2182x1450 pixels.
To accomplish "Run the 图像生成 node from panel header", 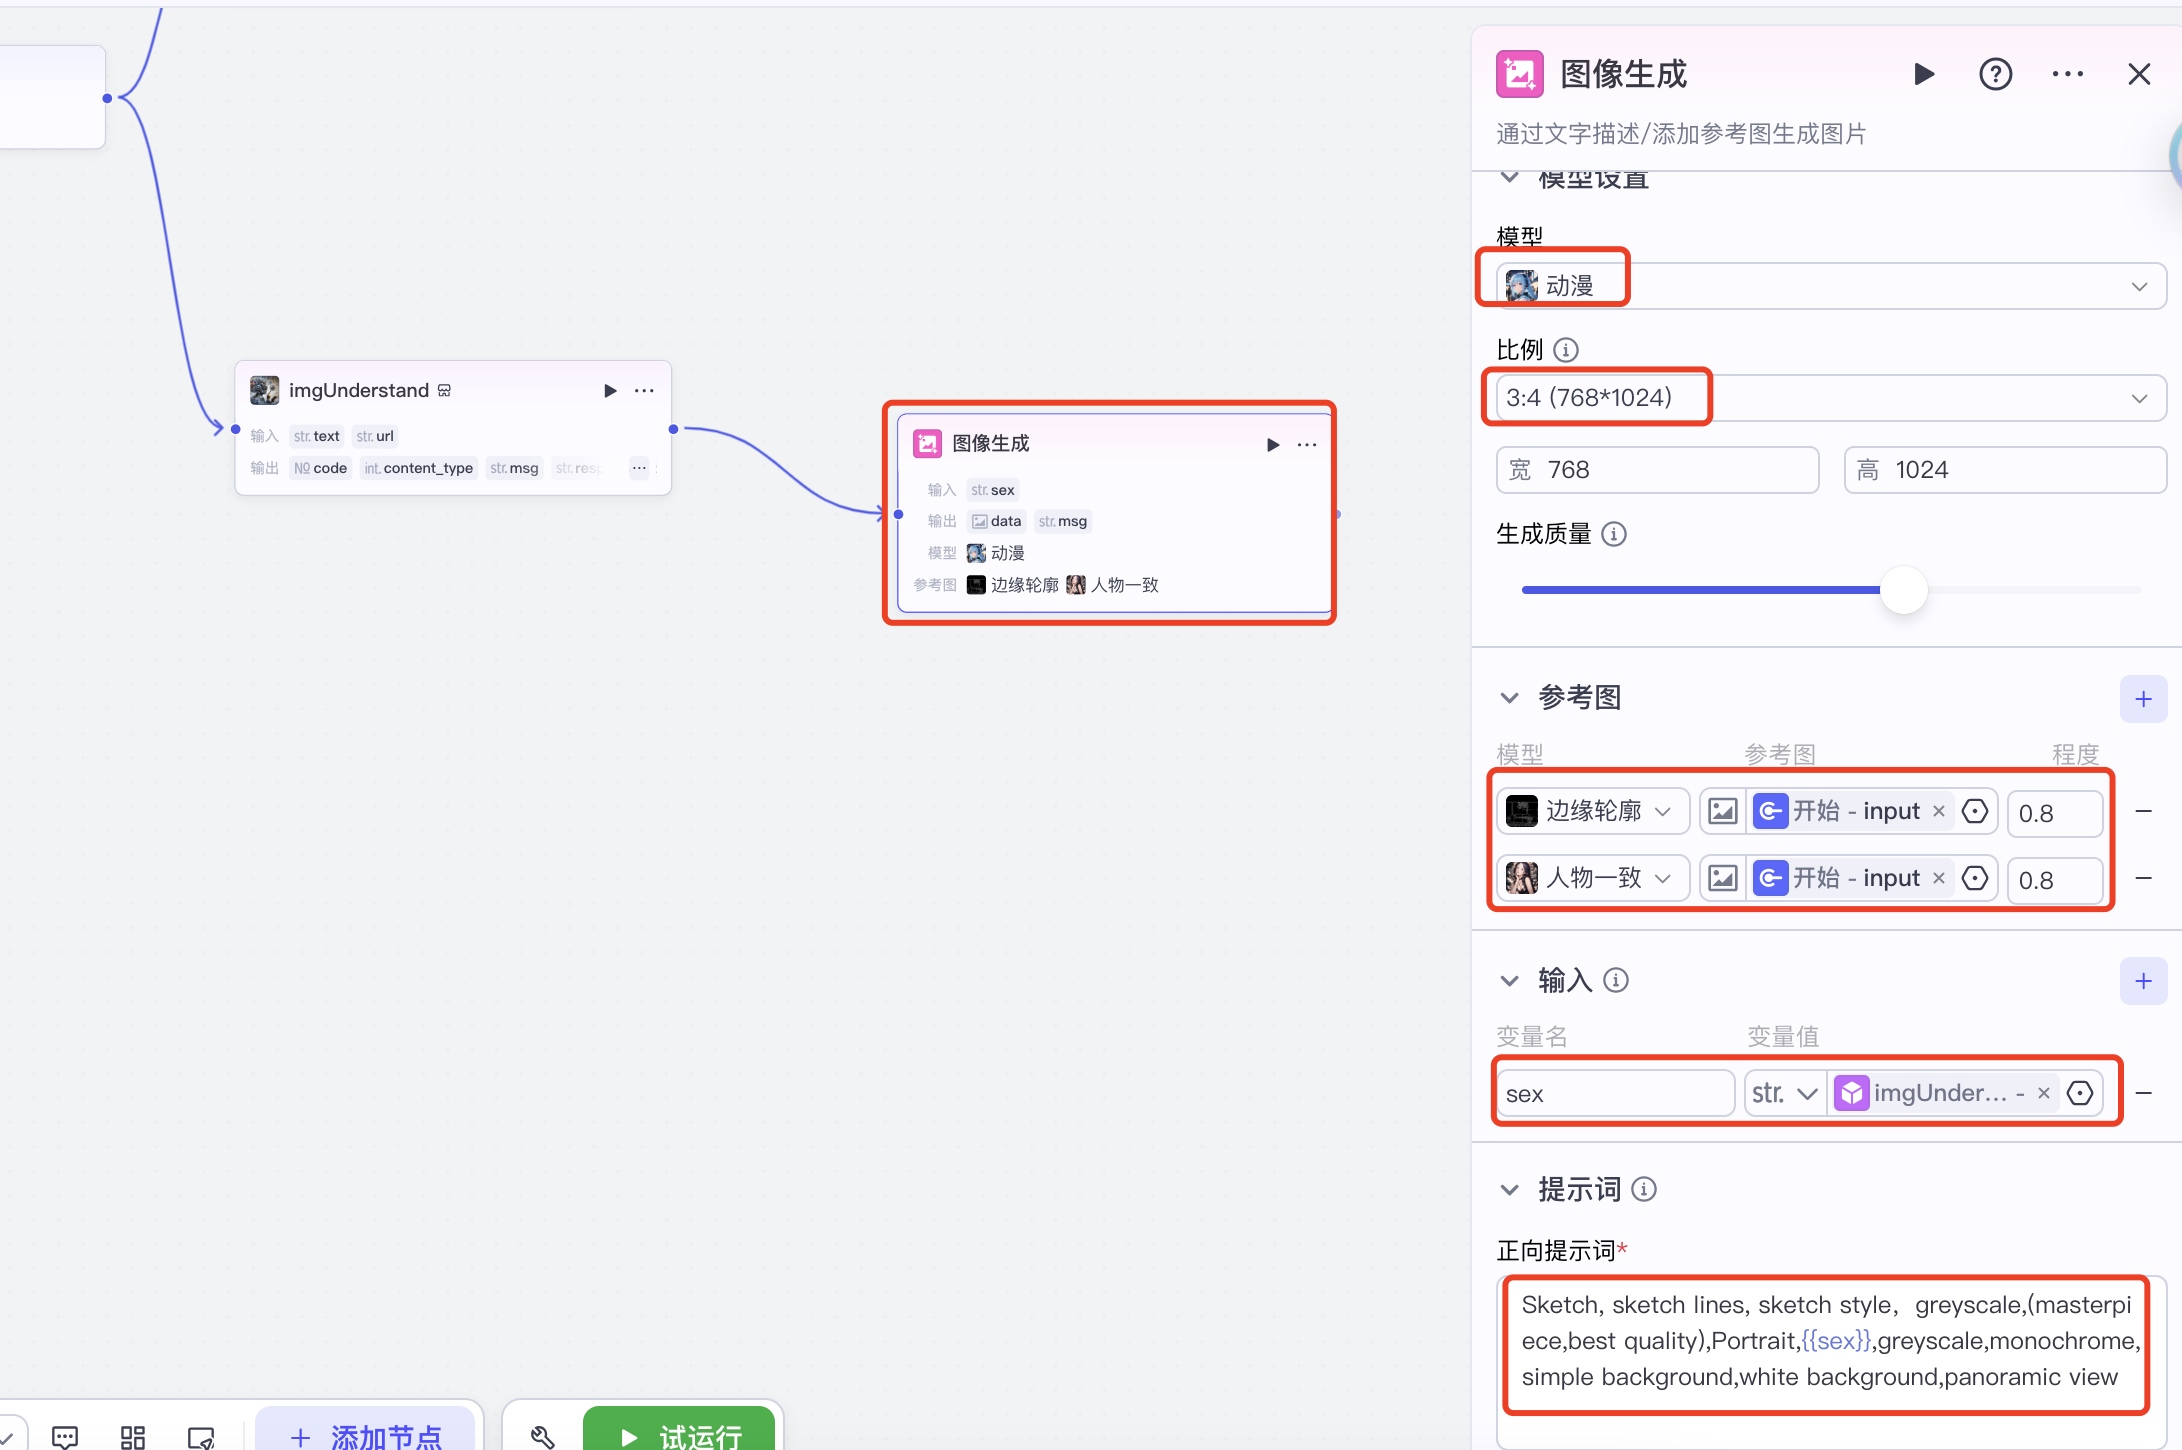I will (x=1923, y=74).
